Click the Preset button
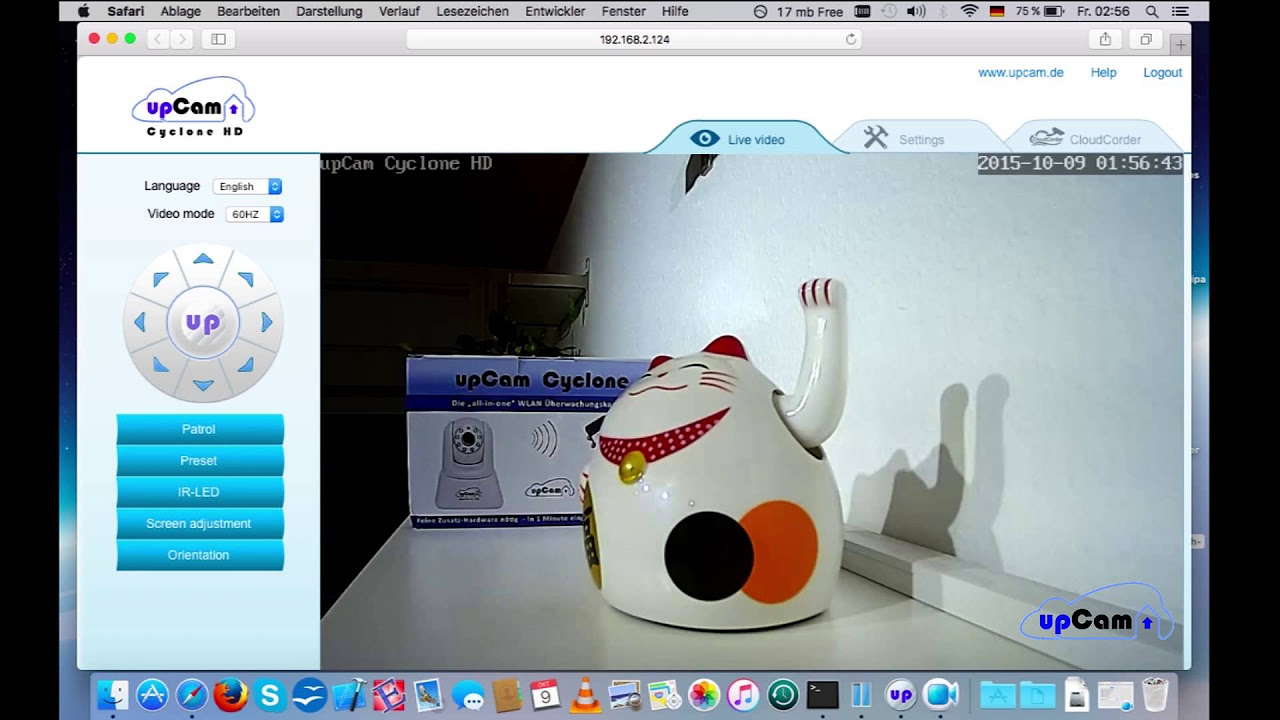This screenshot has height=720, width=1280. tap(200, 461)
